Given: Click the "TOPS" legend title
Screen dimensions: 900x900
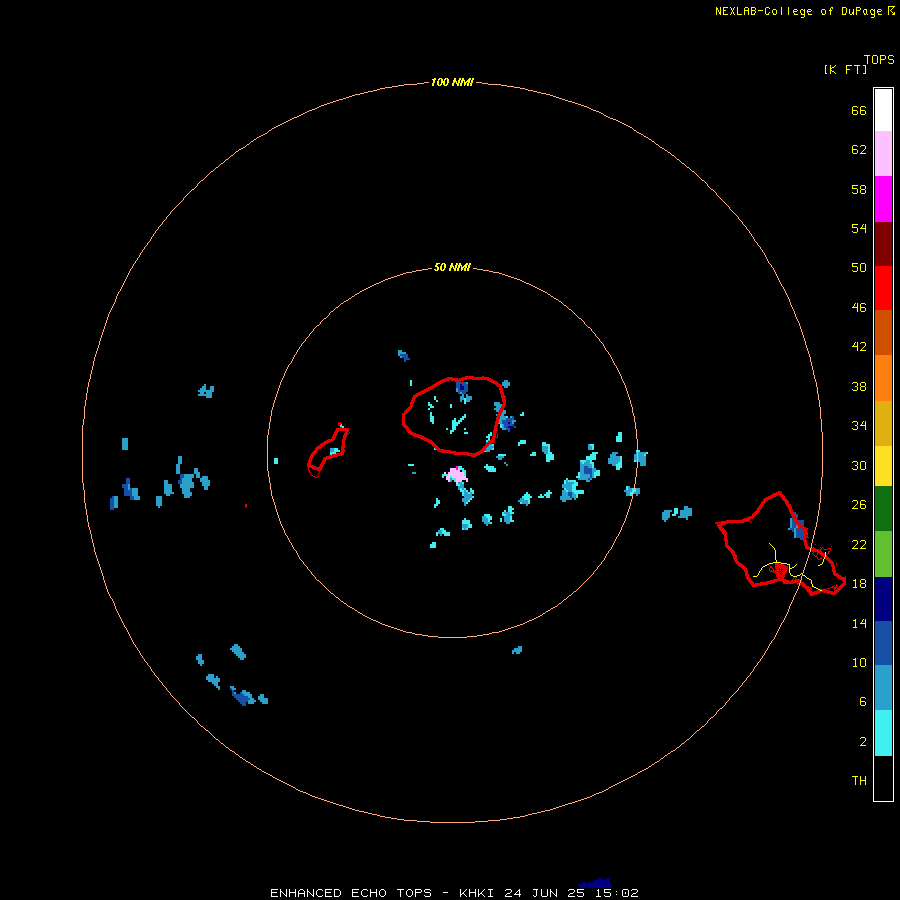Looking at the screenshot, I should (879, 60).
